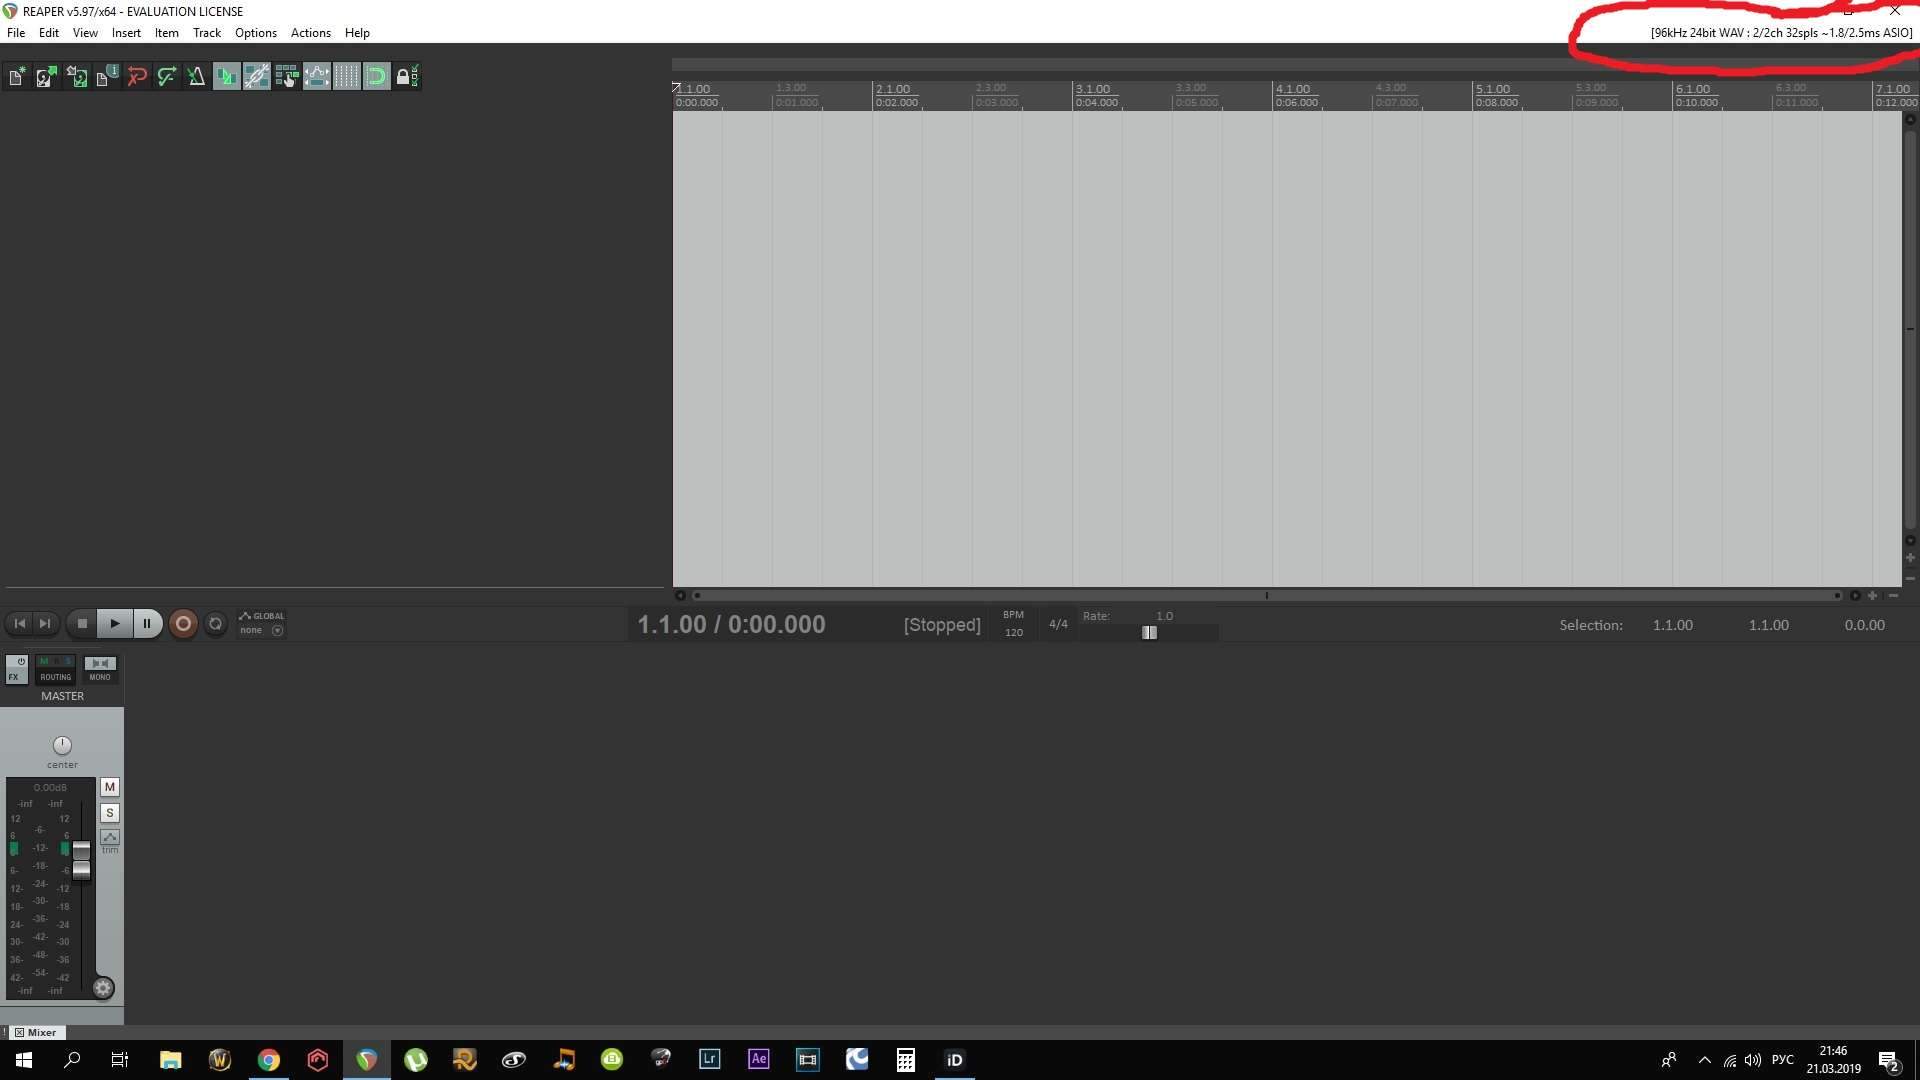Click the master ROUTING button
The width and height of the screenshot is (1920, 1080).
[x=56, y=669]
